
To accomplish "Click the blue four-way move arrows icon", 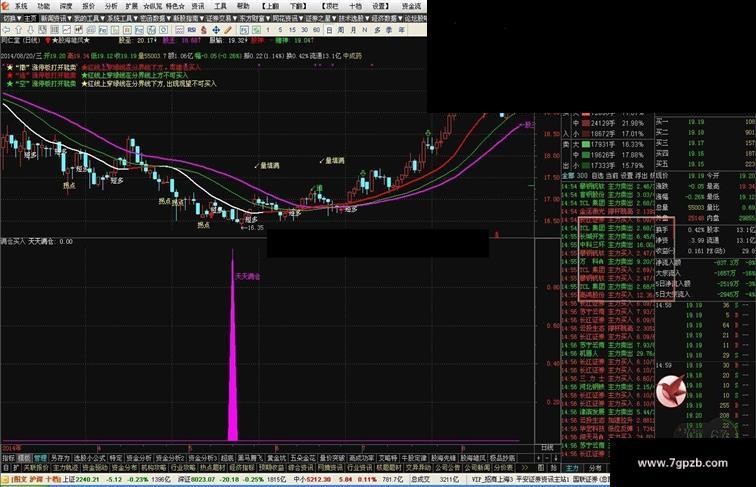I will (x=216, y=30).
